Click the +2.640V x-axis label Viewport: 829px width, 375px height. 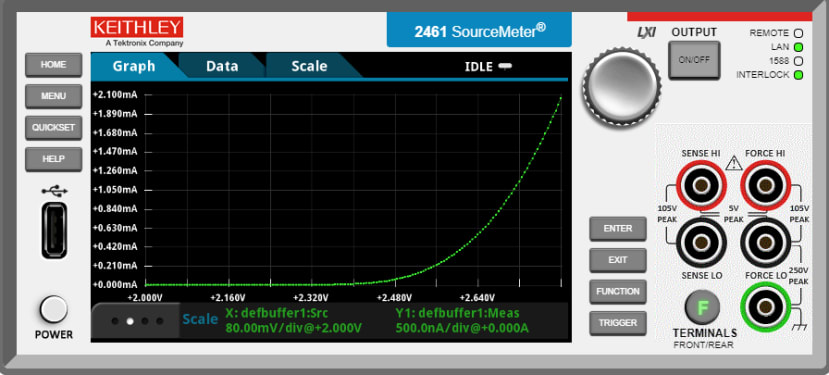click(477, 297)
